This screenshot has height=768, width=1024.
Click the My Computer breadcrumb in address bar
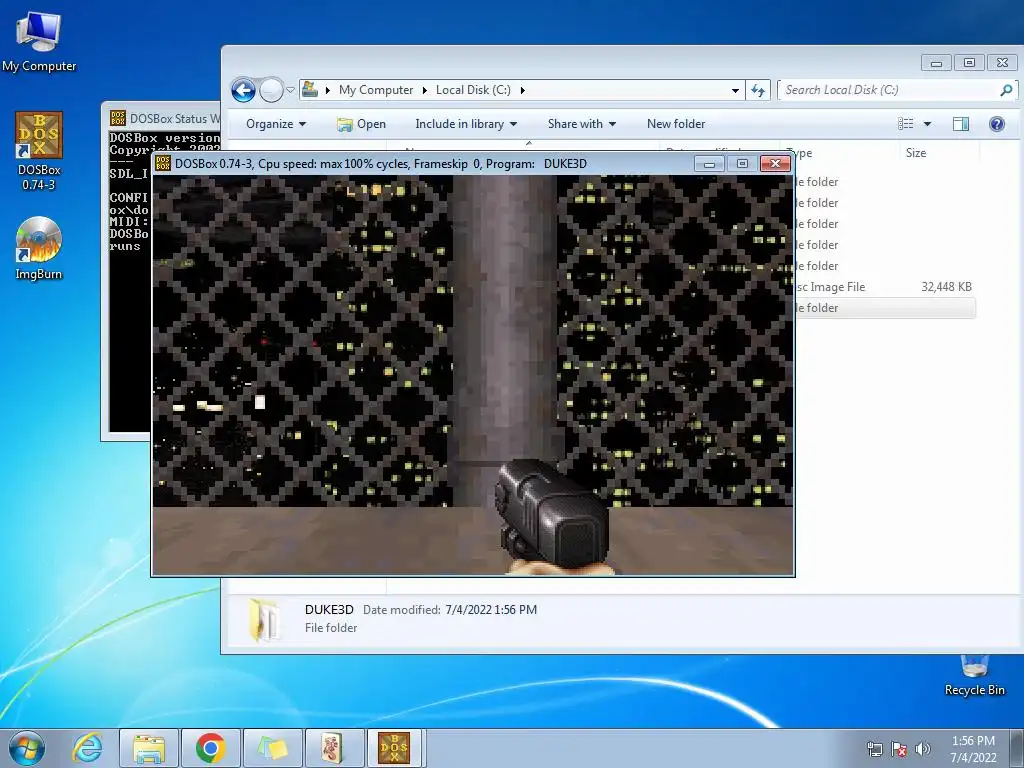click(376, 90)
